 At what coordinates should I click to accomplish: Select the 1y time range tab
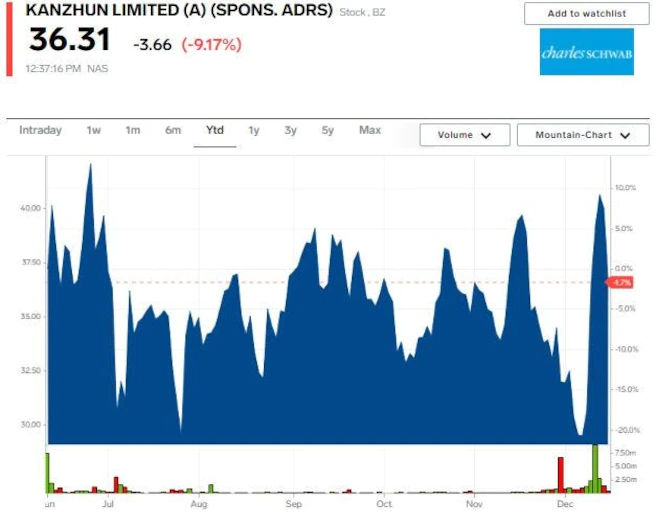click(254, 130)
